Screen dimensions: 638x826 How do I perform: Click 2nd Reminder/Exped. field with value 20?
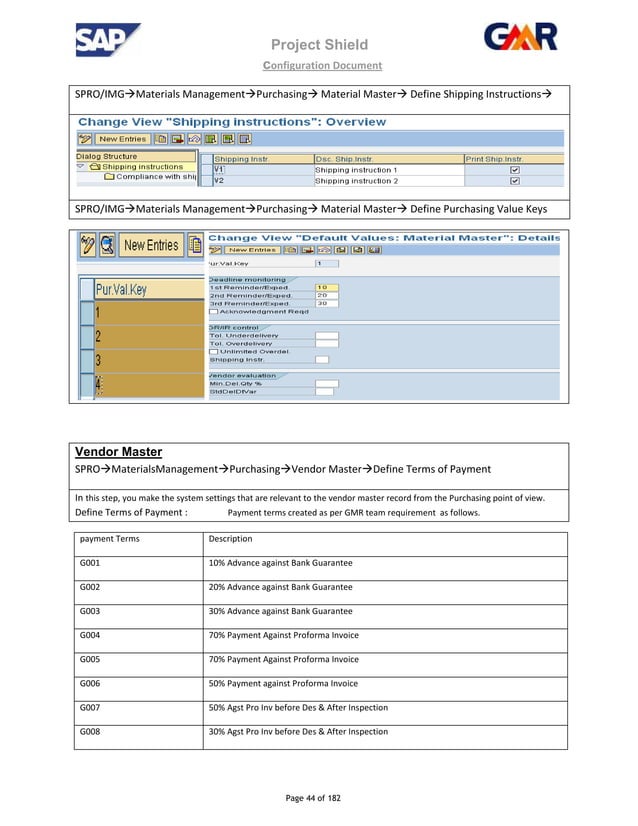click(327, 296)
